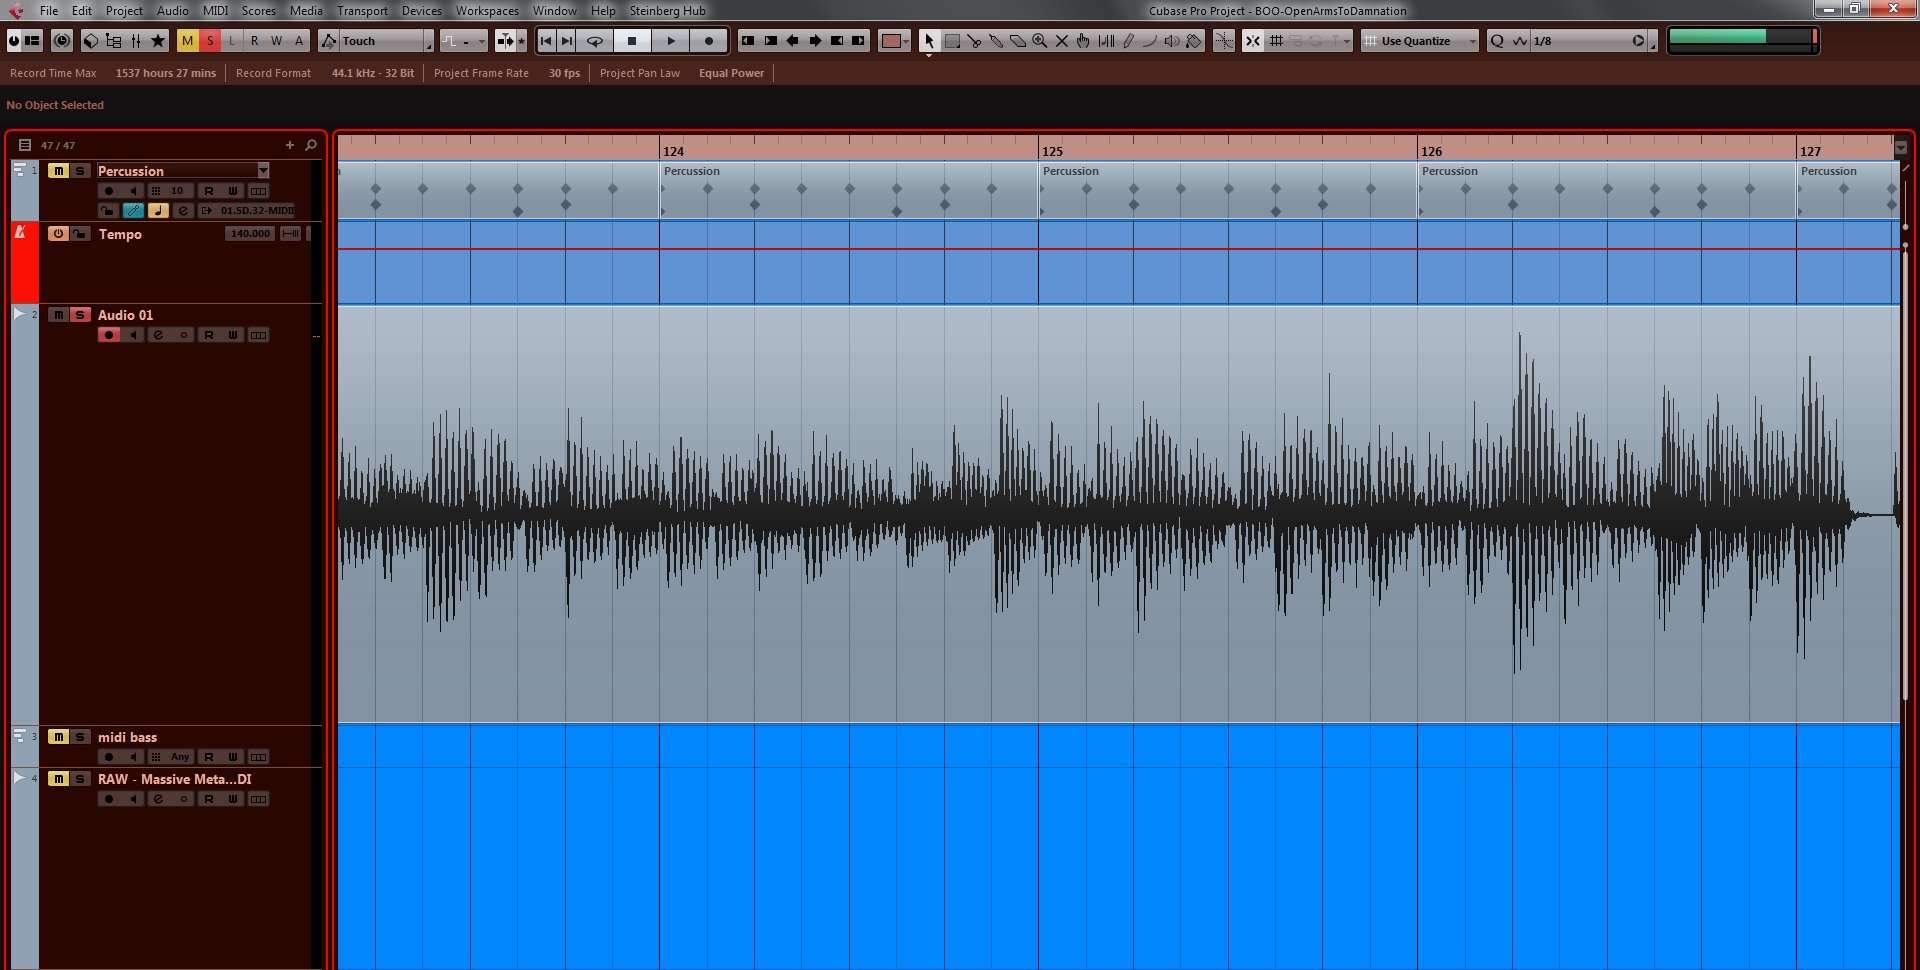Select the Glue tool

[996, 41]
